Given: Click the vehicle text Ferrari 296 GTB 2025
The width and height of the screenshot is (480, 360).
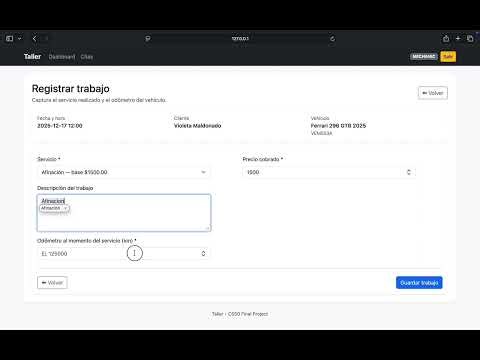Looking at the screenshot, I should 338,126.
